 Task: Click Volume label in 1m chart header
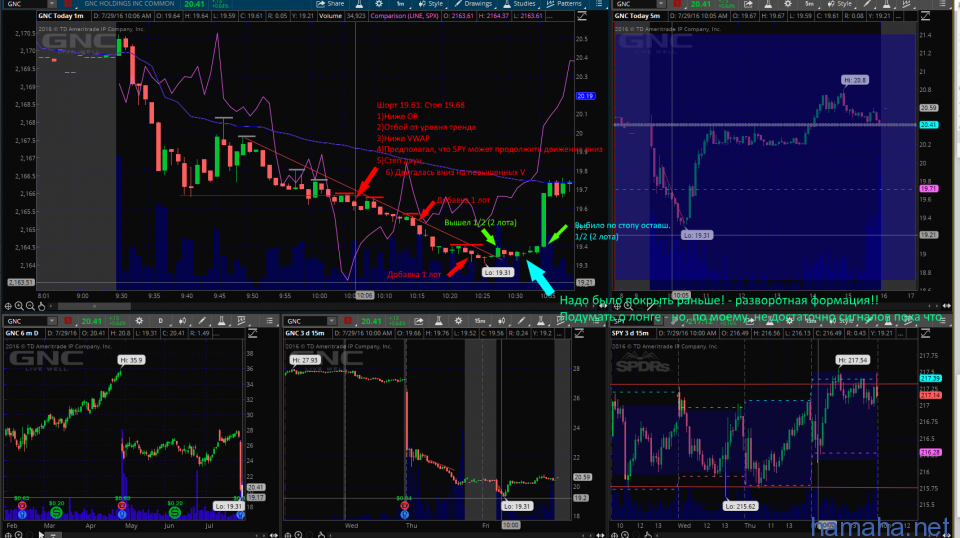[x=330, y=16]
